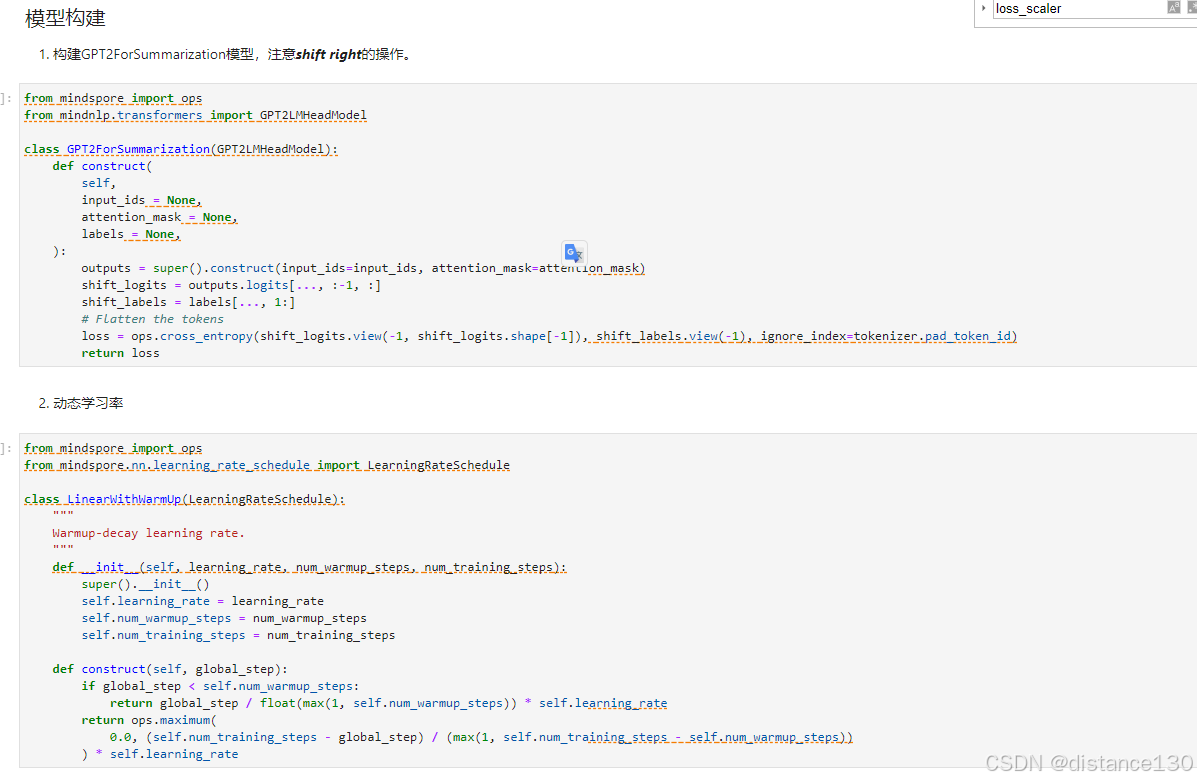Click the input_ids = None parameter line
Image resolution: width=1197 pixels, height=783 pixels.
(x=141, y=200)
